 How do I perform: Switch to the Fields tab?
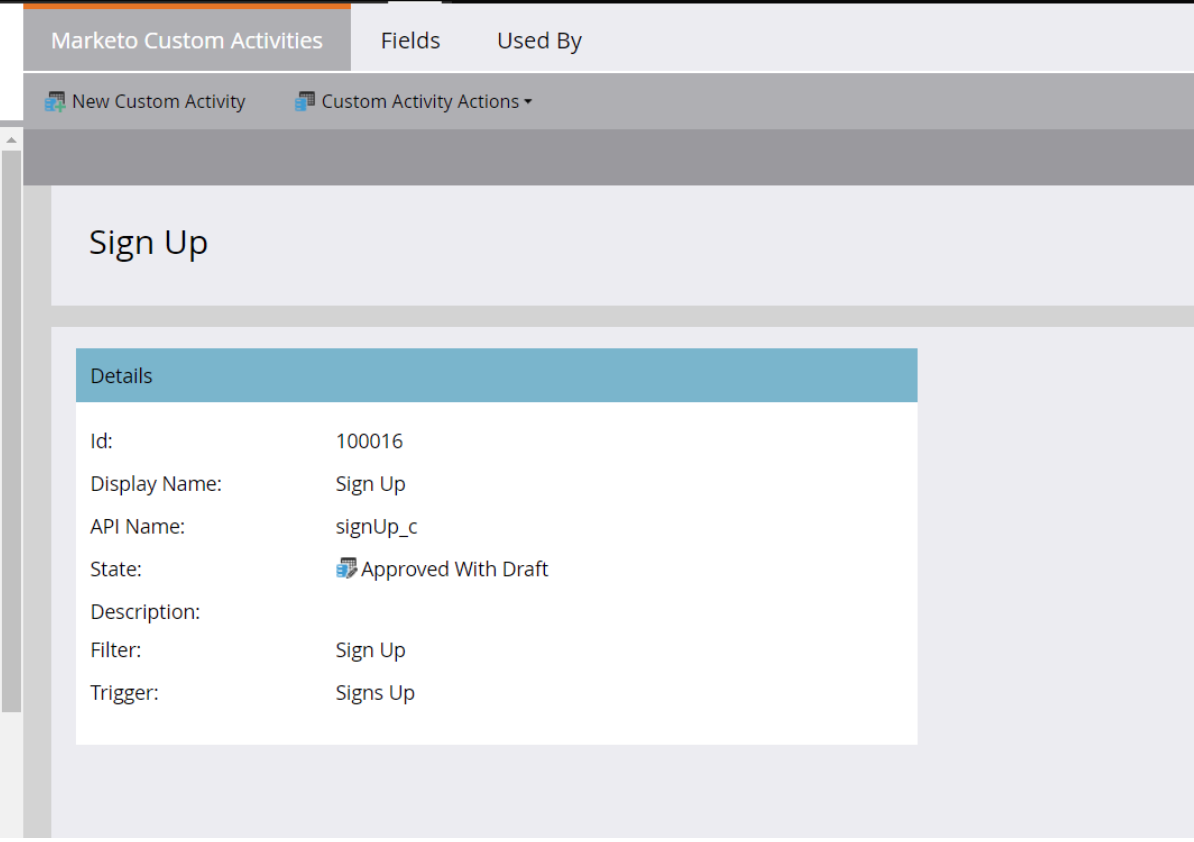(409, 40)
